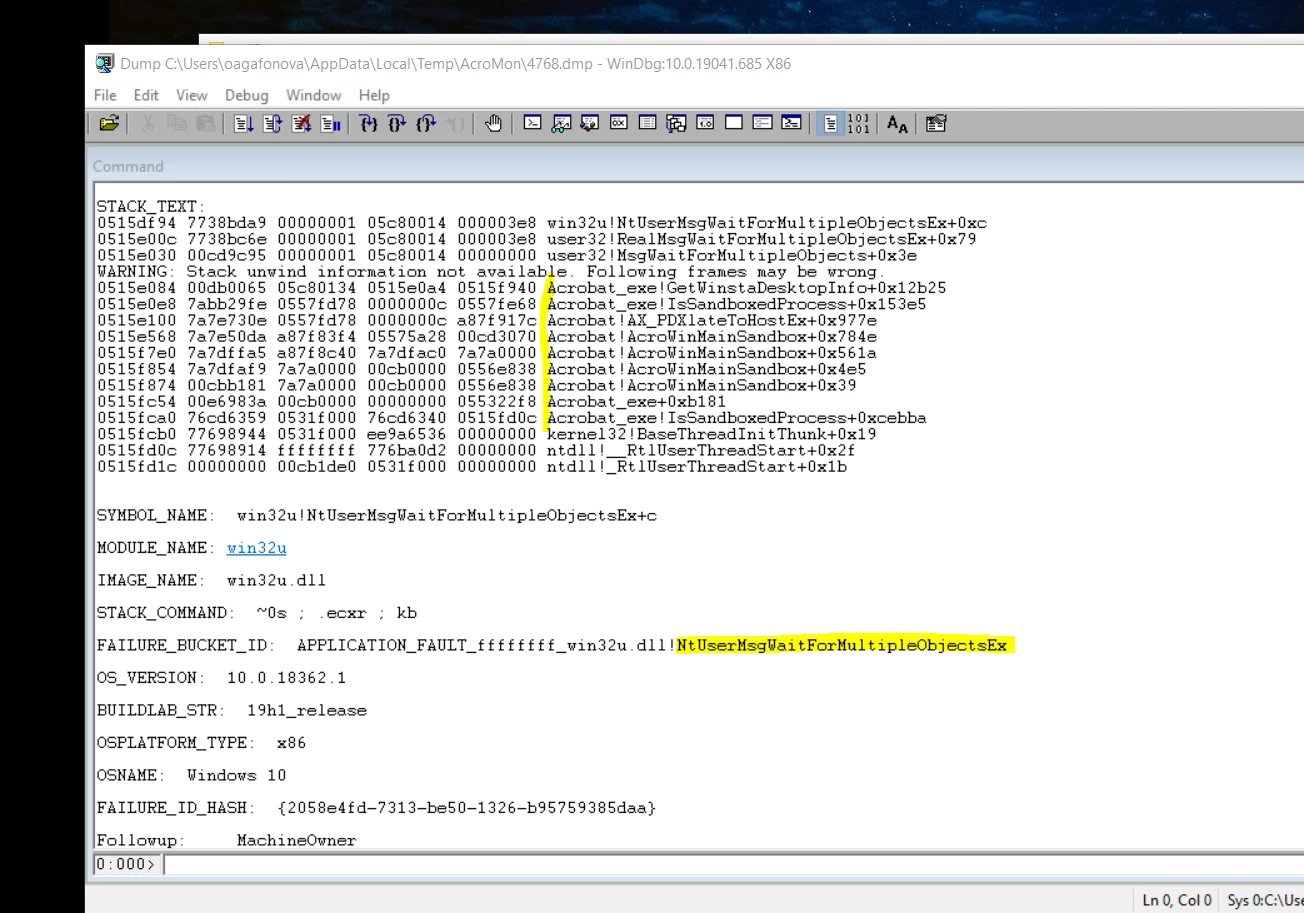Screen dimensions: 1304x913
Task: Open the Processes and Threads window icon
Action: (x=763, y=124)
